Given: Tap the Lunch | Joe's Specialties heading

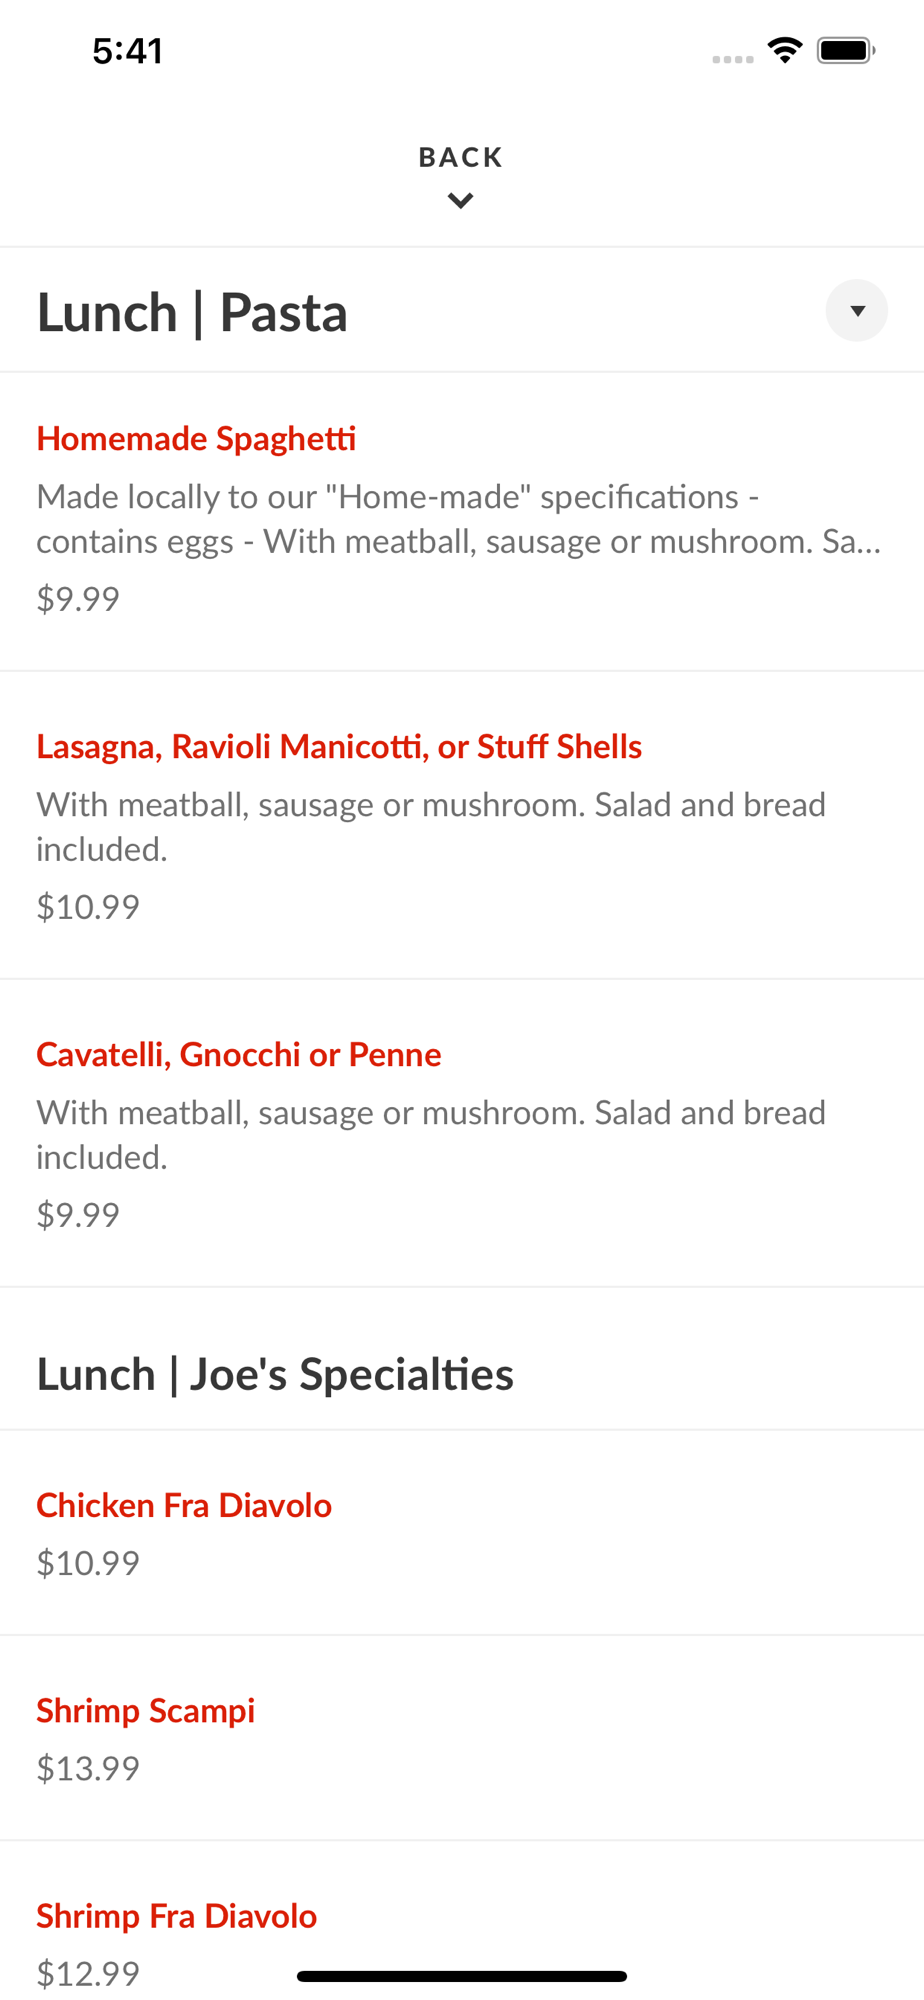Looking at the screenshot, I should [x=275, y=1375].
